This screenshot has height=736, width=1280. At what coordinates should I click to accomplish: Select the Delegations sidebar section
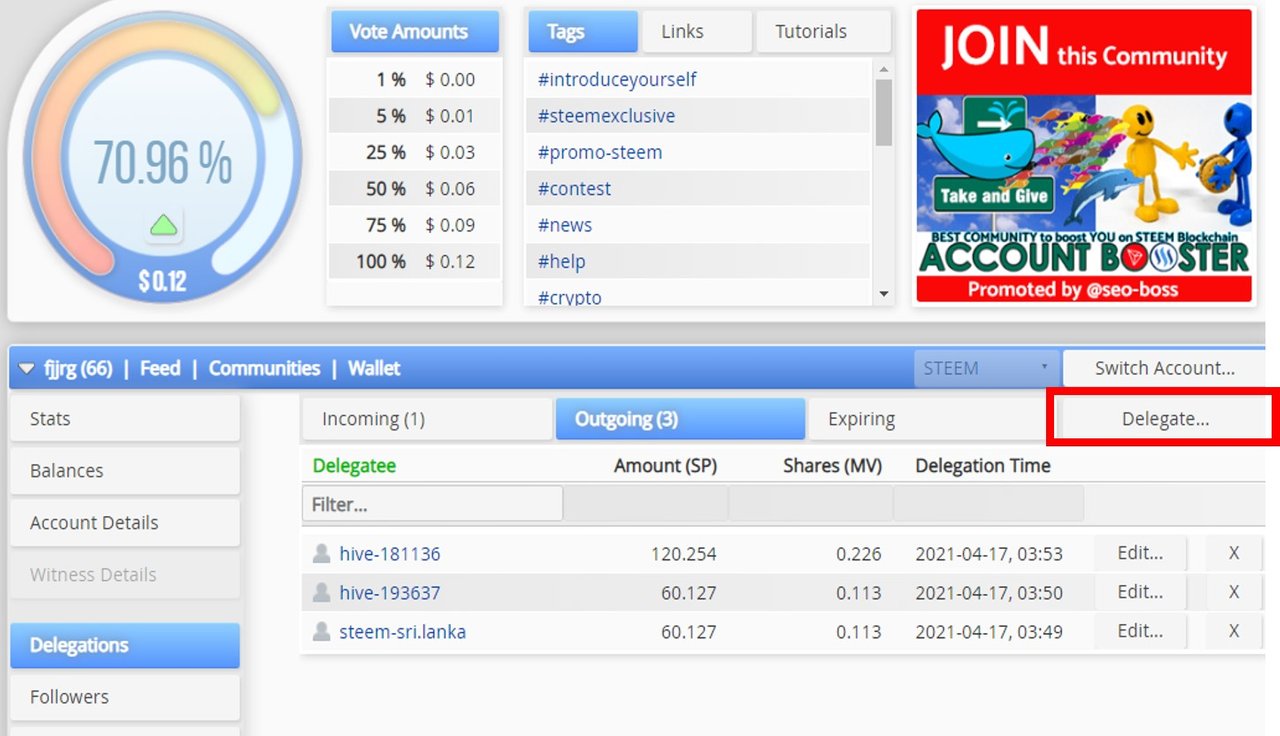[125, 645]
